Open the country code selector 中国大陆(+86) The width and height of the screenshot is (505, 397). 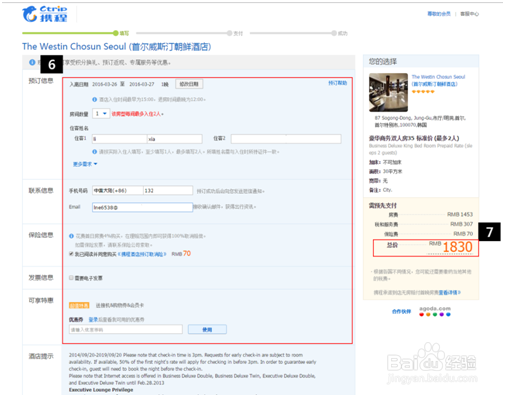(118, 190)
